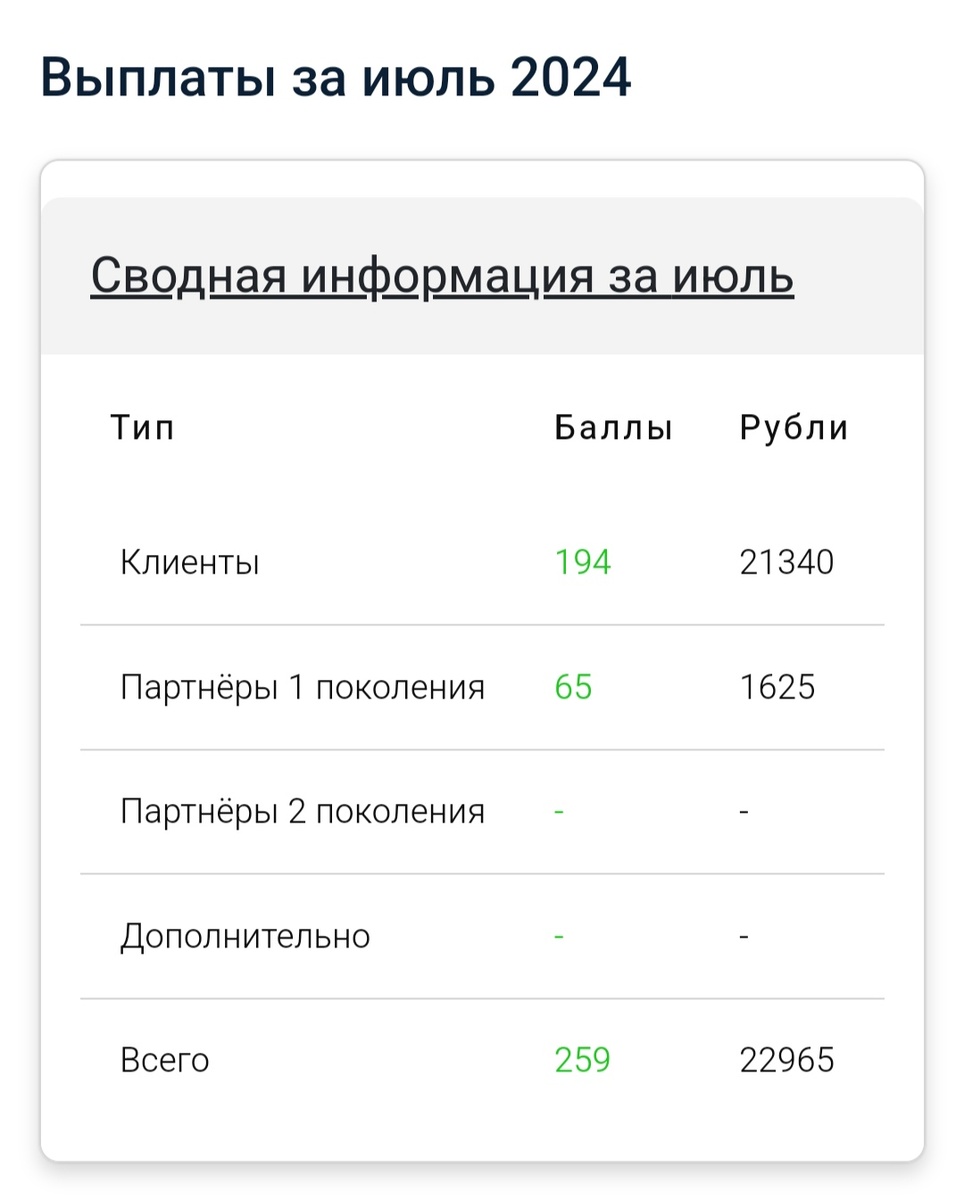The width and height of the screenshot is (964, 1200).
Task: Click the dash in Дополнительно points column
Action: 559,935
